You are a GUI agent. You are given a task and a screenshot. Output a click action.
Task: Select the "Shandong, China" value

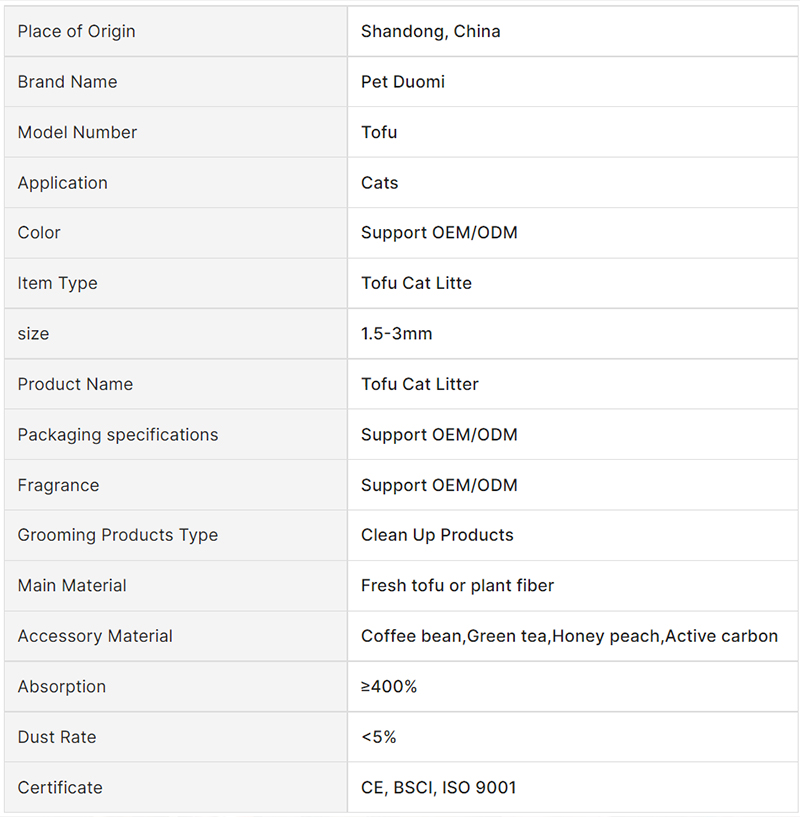click(x=430, y=31)
